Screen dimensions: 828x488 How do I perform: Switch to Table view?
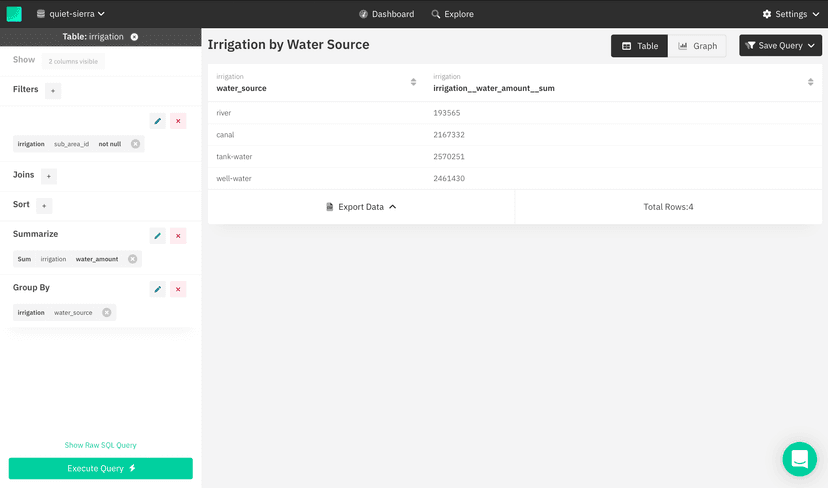639,46
